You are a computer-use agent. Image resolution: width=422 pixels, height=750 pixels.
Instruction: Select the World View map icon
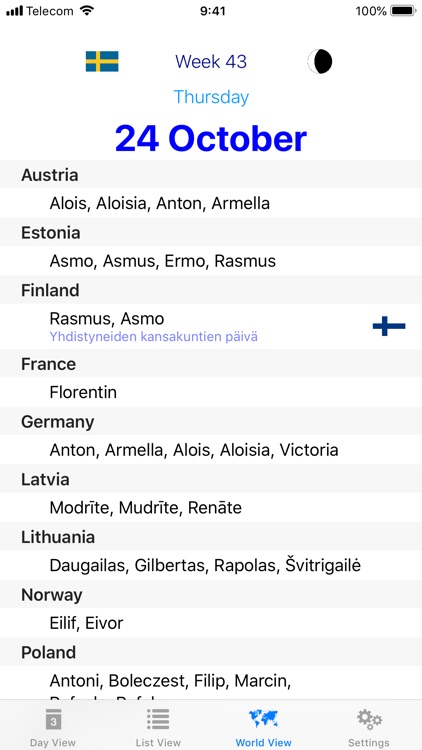(264, 718)
